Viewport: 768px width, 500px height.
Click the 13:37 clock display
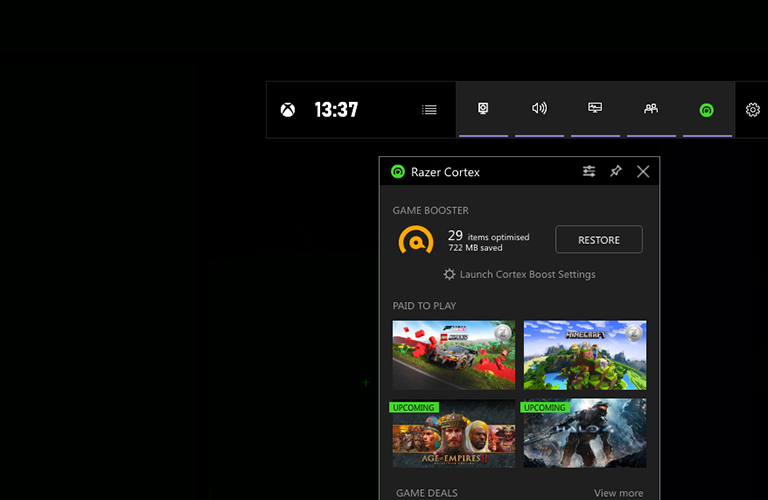pos(336,110)
